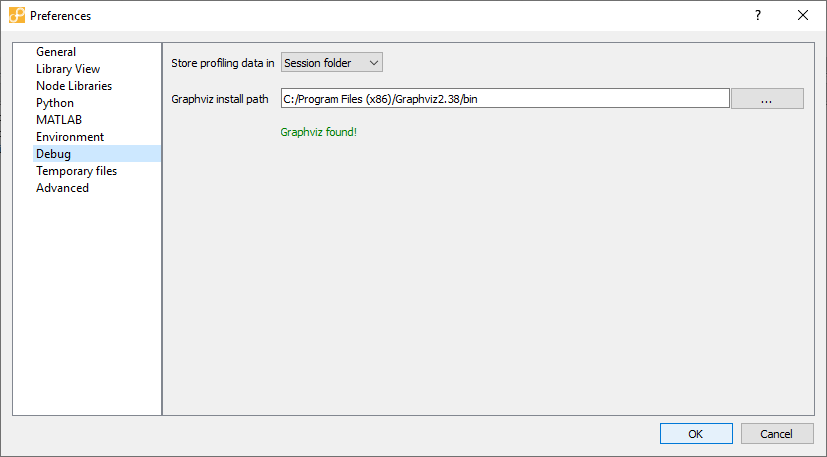
Task: Select the highlighted Debug category
Action: coord(54,154)
